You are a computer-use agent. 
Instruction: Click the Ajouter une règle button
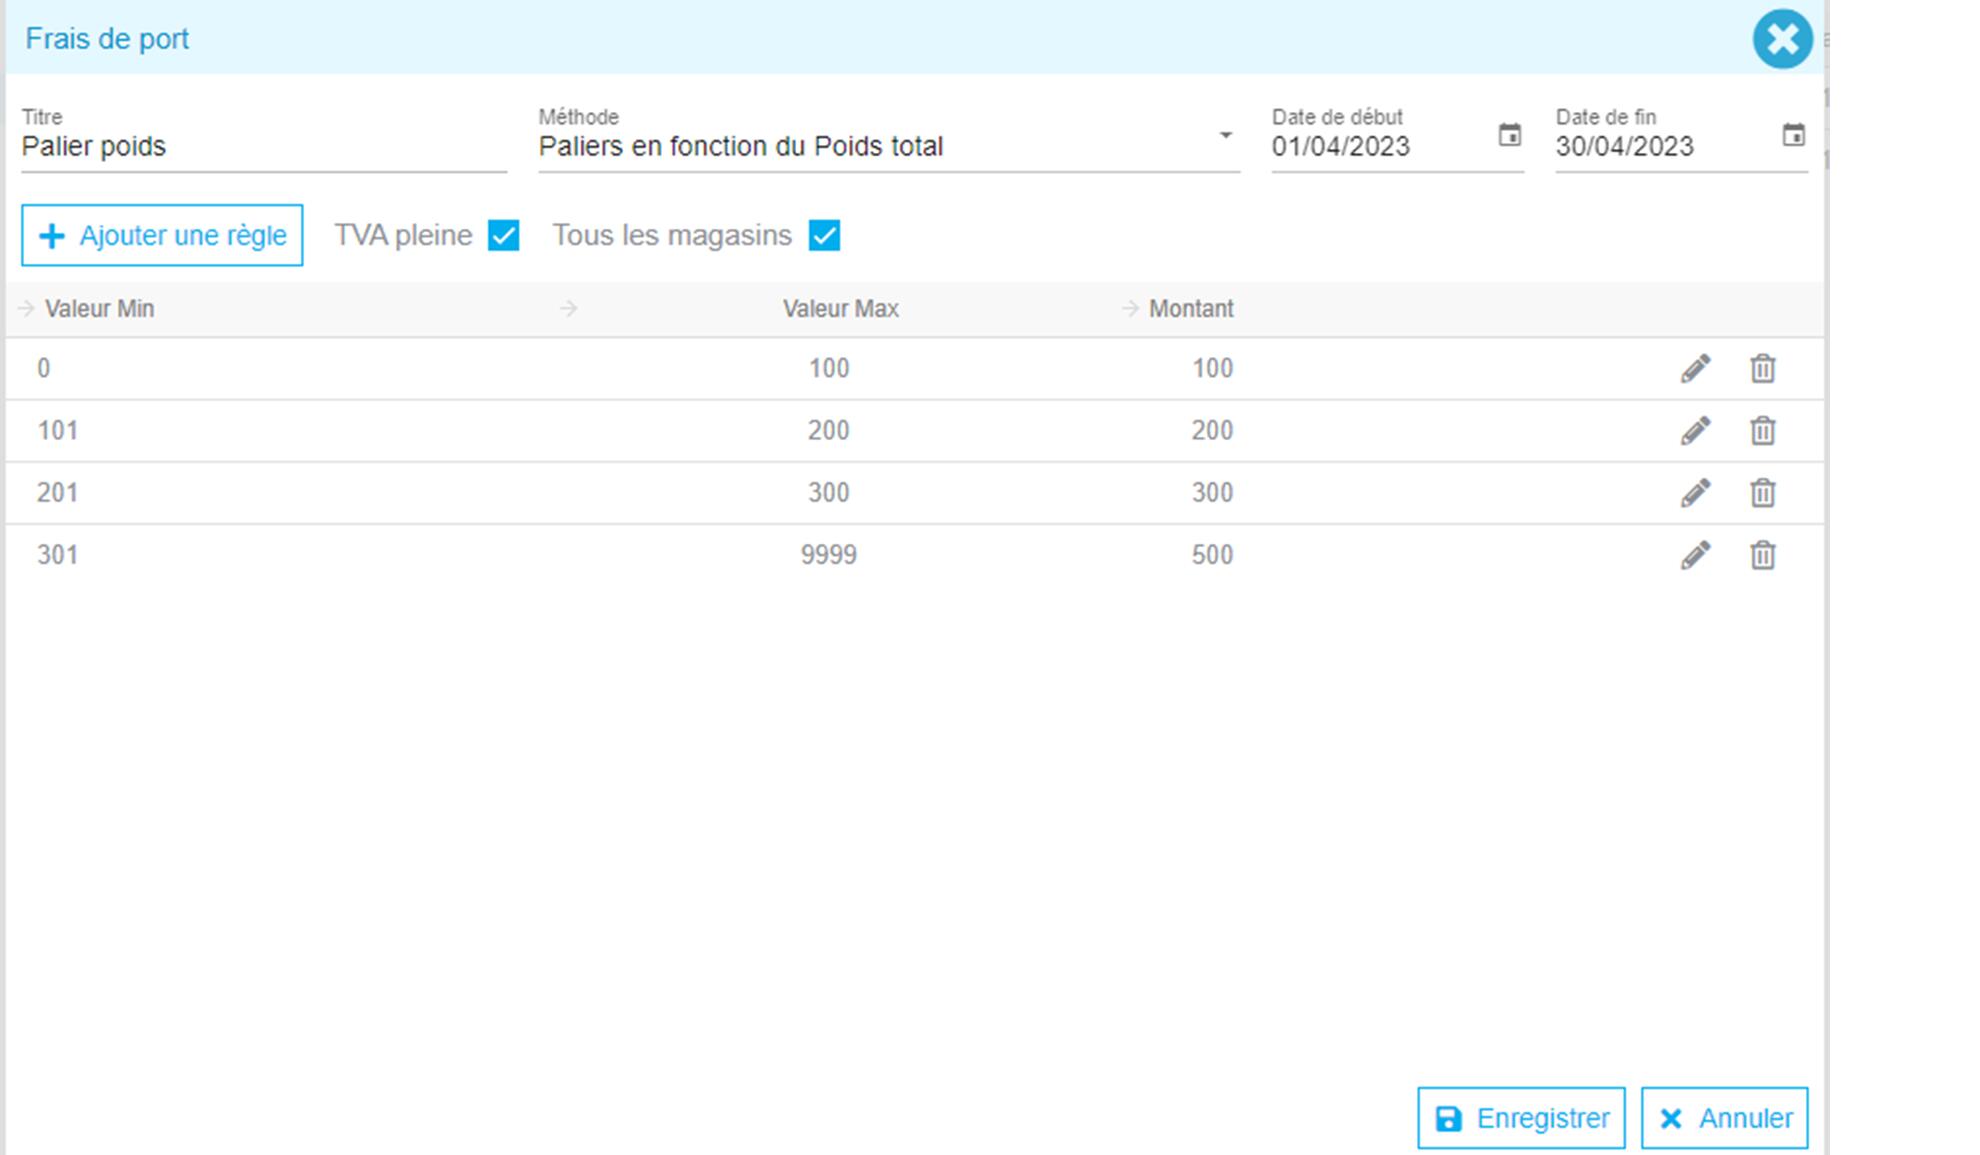click(162, 236)
